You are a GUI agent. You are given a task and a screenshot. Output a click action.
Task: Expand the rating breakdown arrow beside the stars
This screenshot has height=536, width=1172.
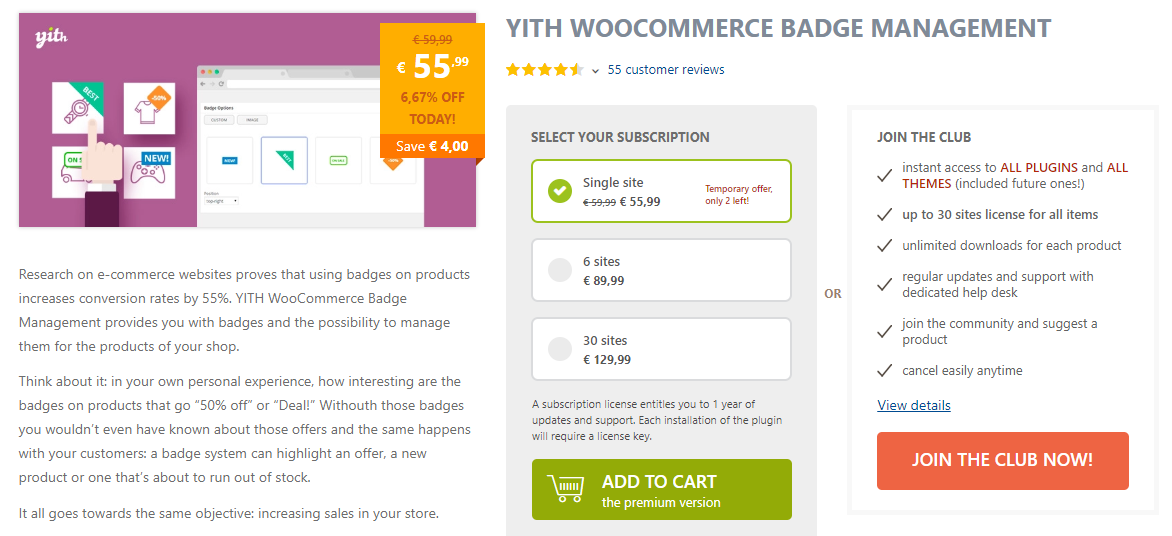click(x=595, y=71)
